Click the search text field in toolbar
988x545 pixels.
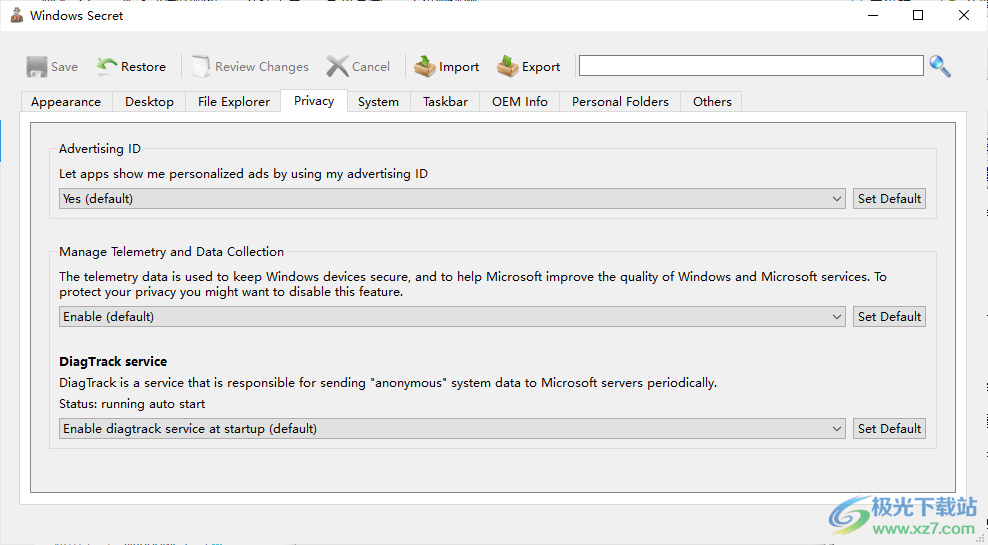750,66
